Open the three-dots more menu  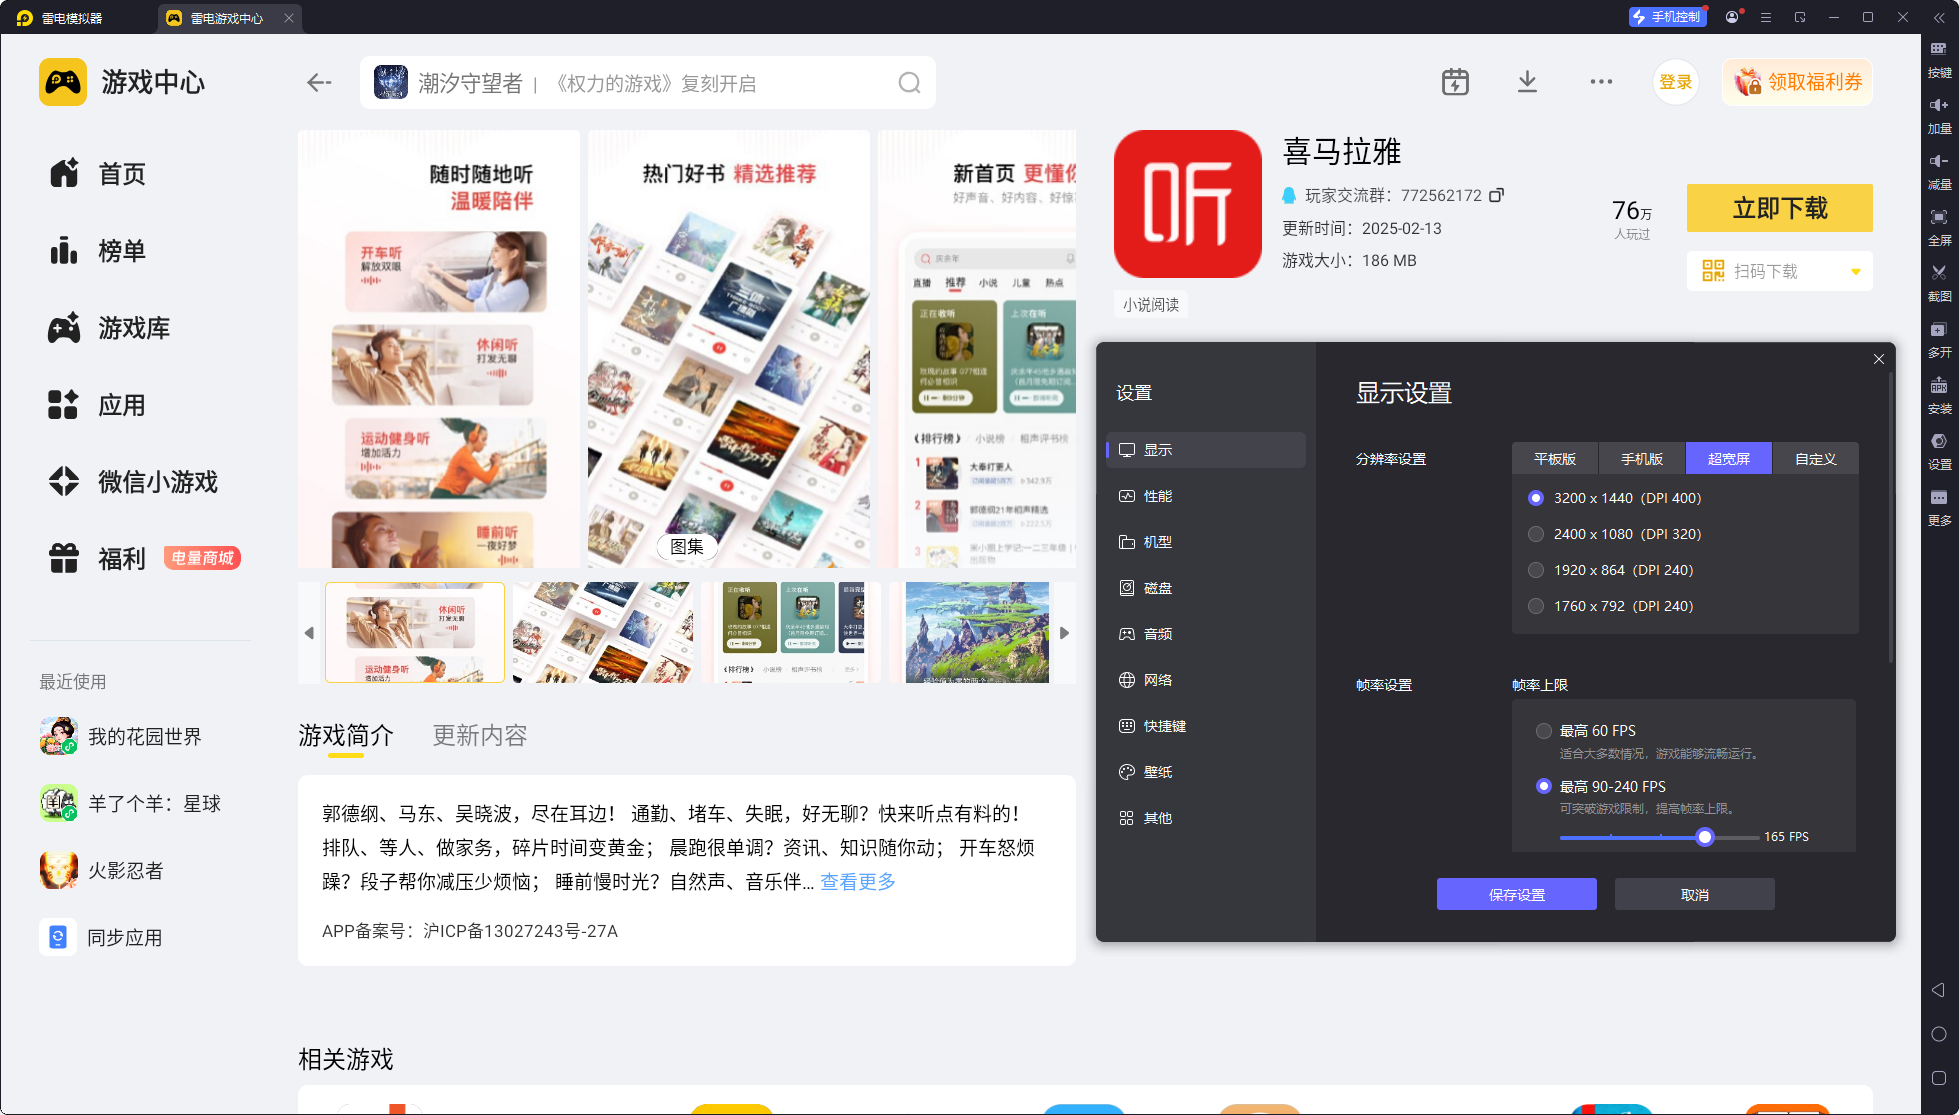coord(1601,82)
